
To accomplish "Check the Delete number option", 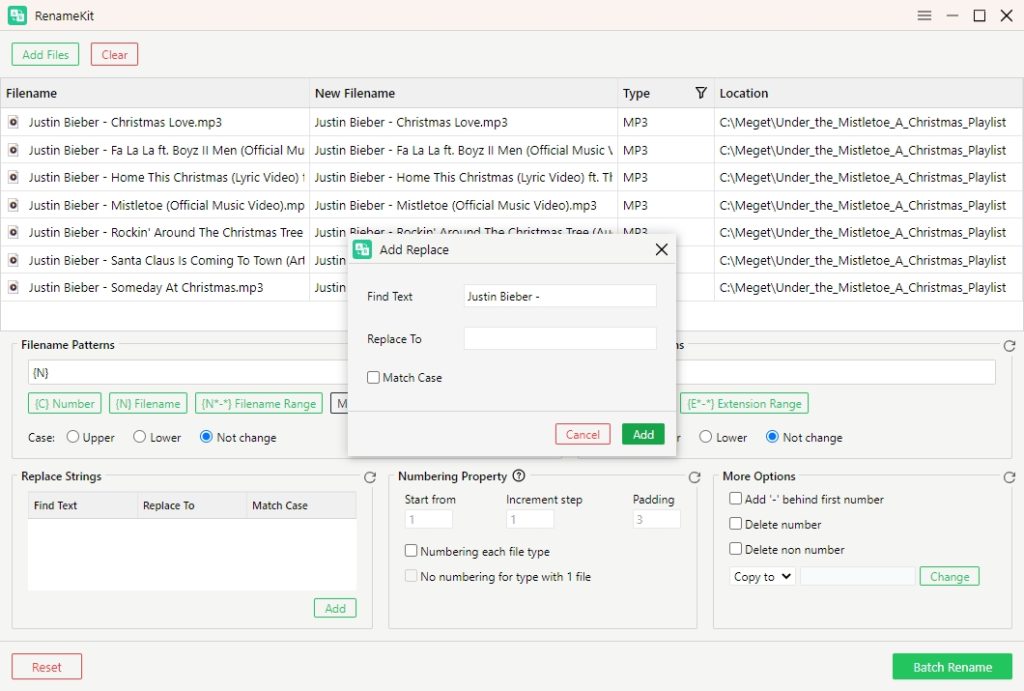I will click(x=736, y=526).
